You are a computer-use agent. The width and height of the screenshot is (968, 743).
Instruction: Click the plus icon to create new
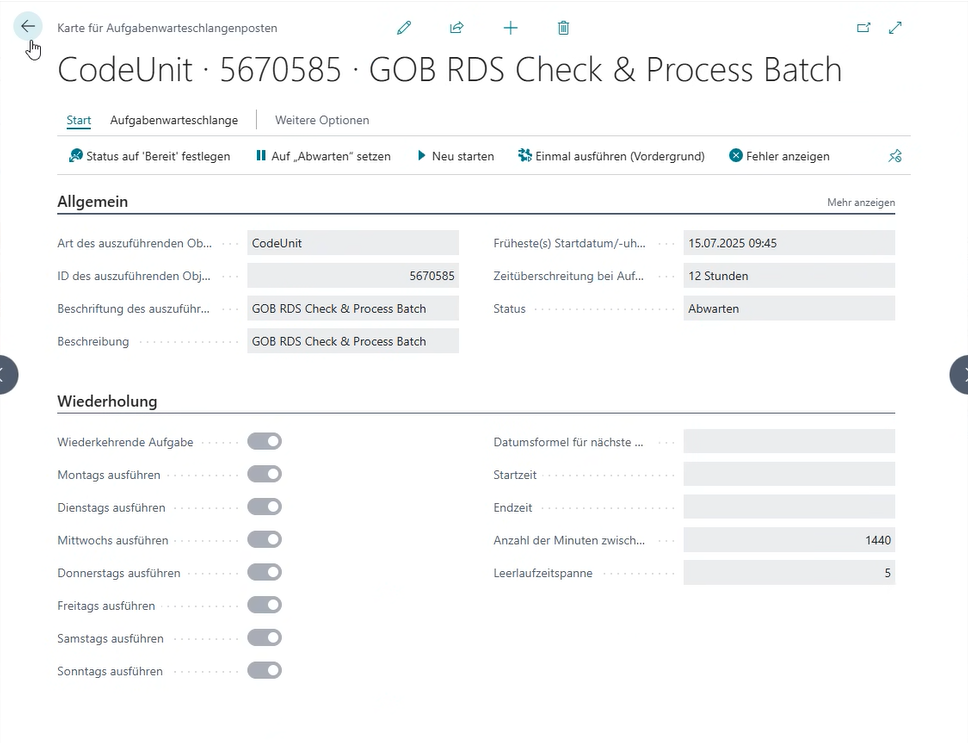coord(511,28)
